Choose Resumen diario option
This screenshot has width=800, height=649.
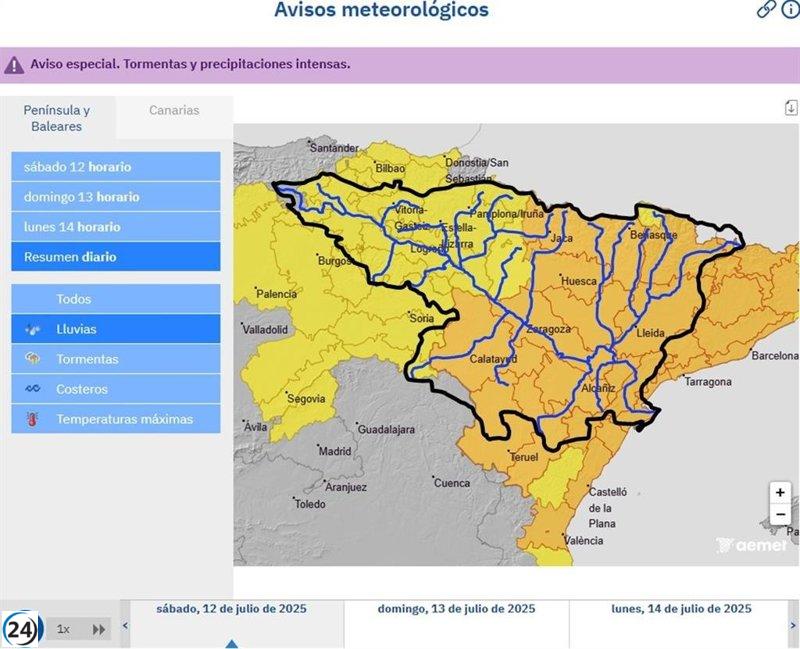[x=116, y=257]
